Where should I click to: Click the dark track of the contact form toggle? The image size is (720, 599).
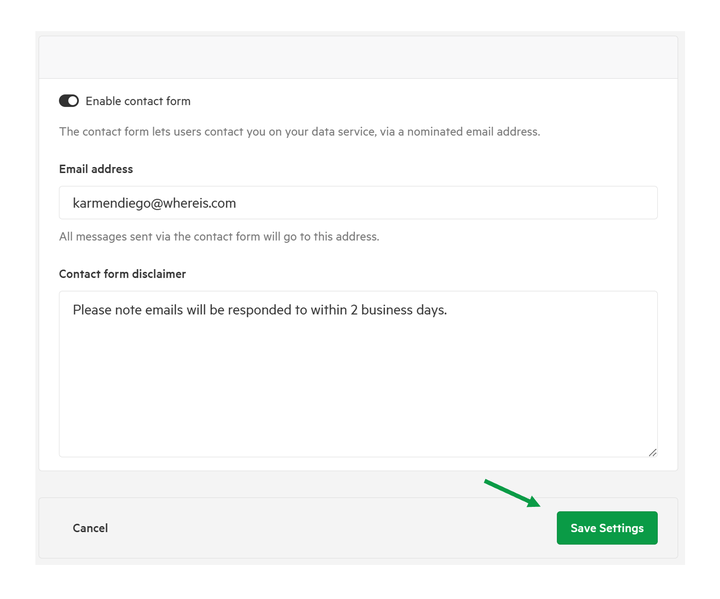pos(63,101)
